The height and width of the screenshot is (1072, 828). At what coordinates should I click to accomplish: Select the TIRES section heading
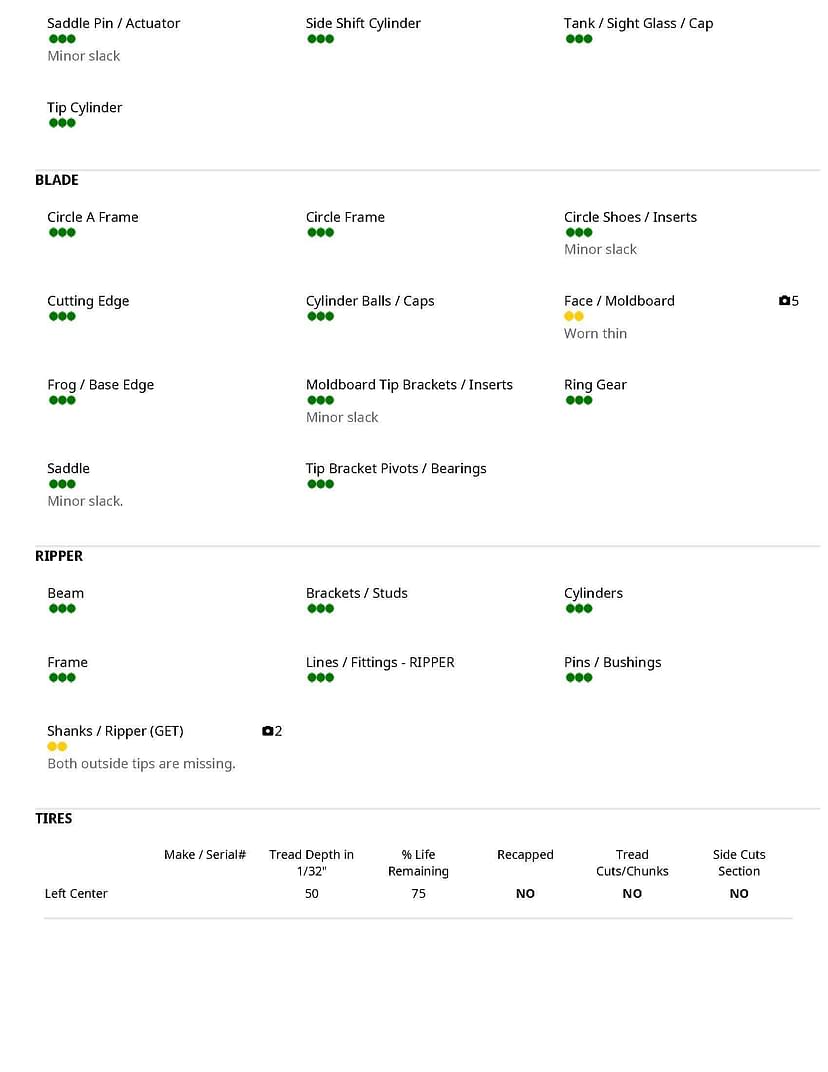[x=53, y=818]
